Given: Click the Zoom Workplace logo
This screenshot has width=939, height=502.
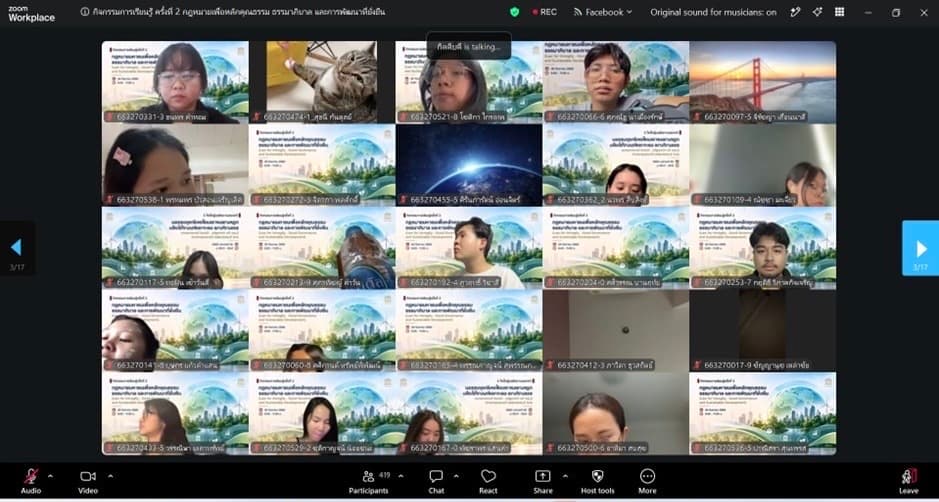Looking at the screenshot, I should (31, 13).
